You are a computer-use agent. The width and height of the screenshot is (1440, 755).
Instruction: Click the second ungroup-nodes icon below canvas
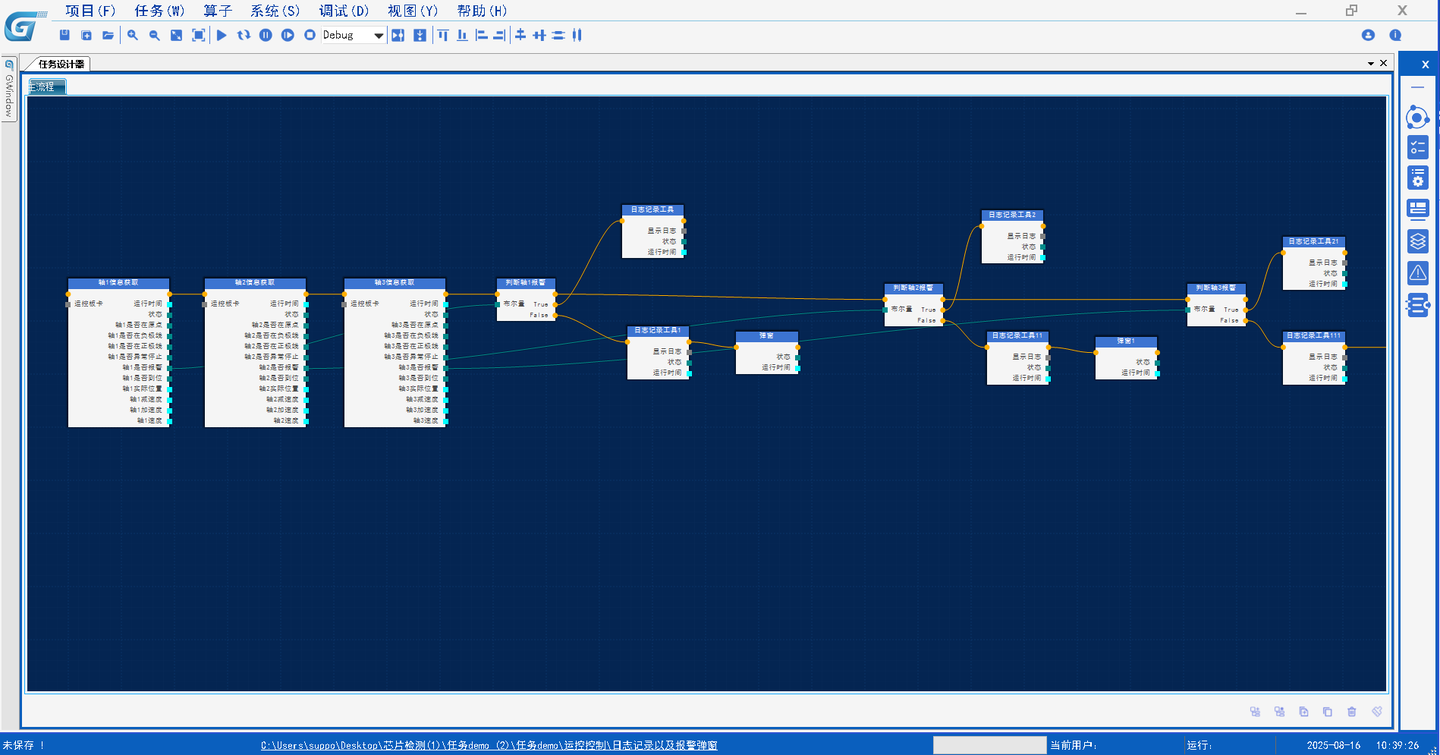coord(1279,712)
